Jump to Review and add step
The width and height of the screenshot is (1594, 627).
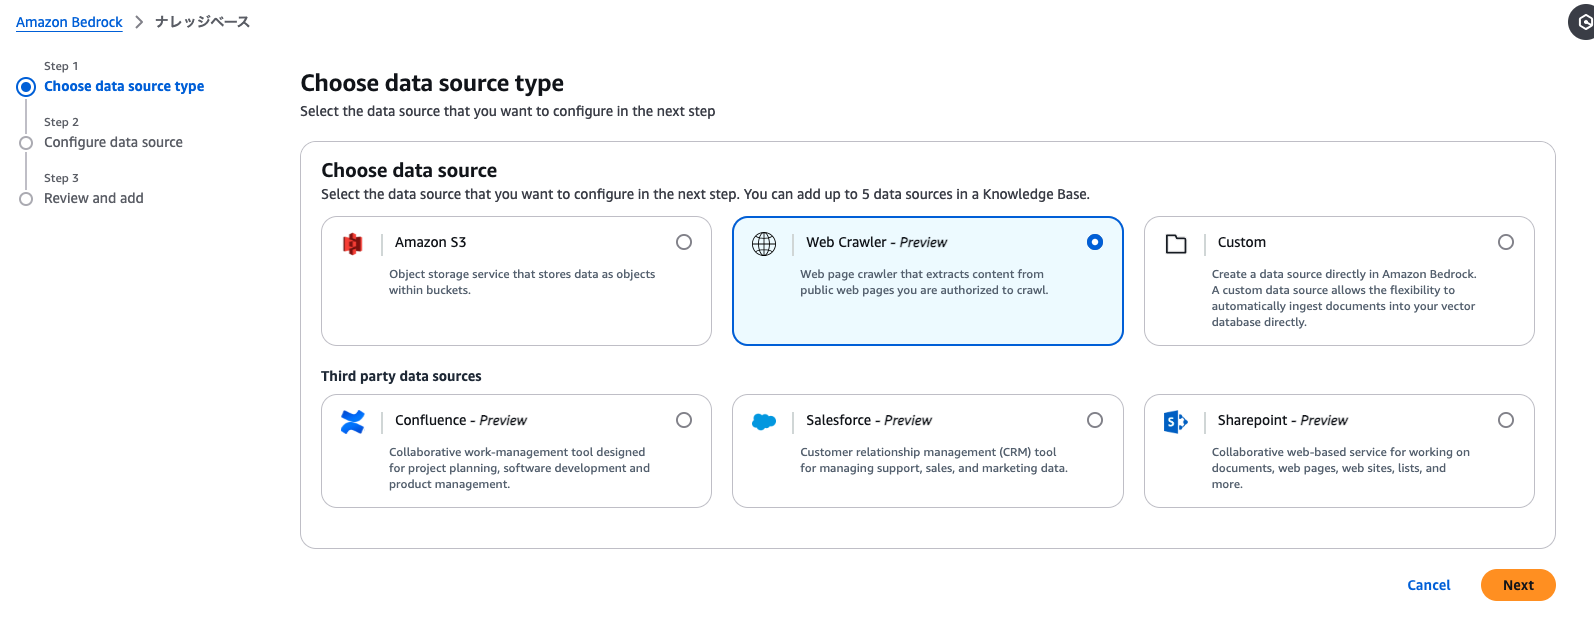point(94,198)
